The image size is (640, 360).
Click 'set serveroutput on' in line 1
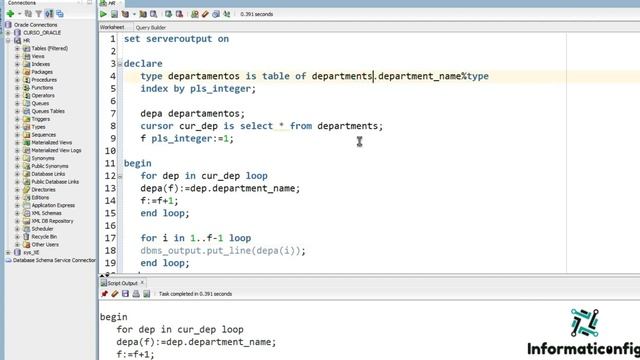176,39
